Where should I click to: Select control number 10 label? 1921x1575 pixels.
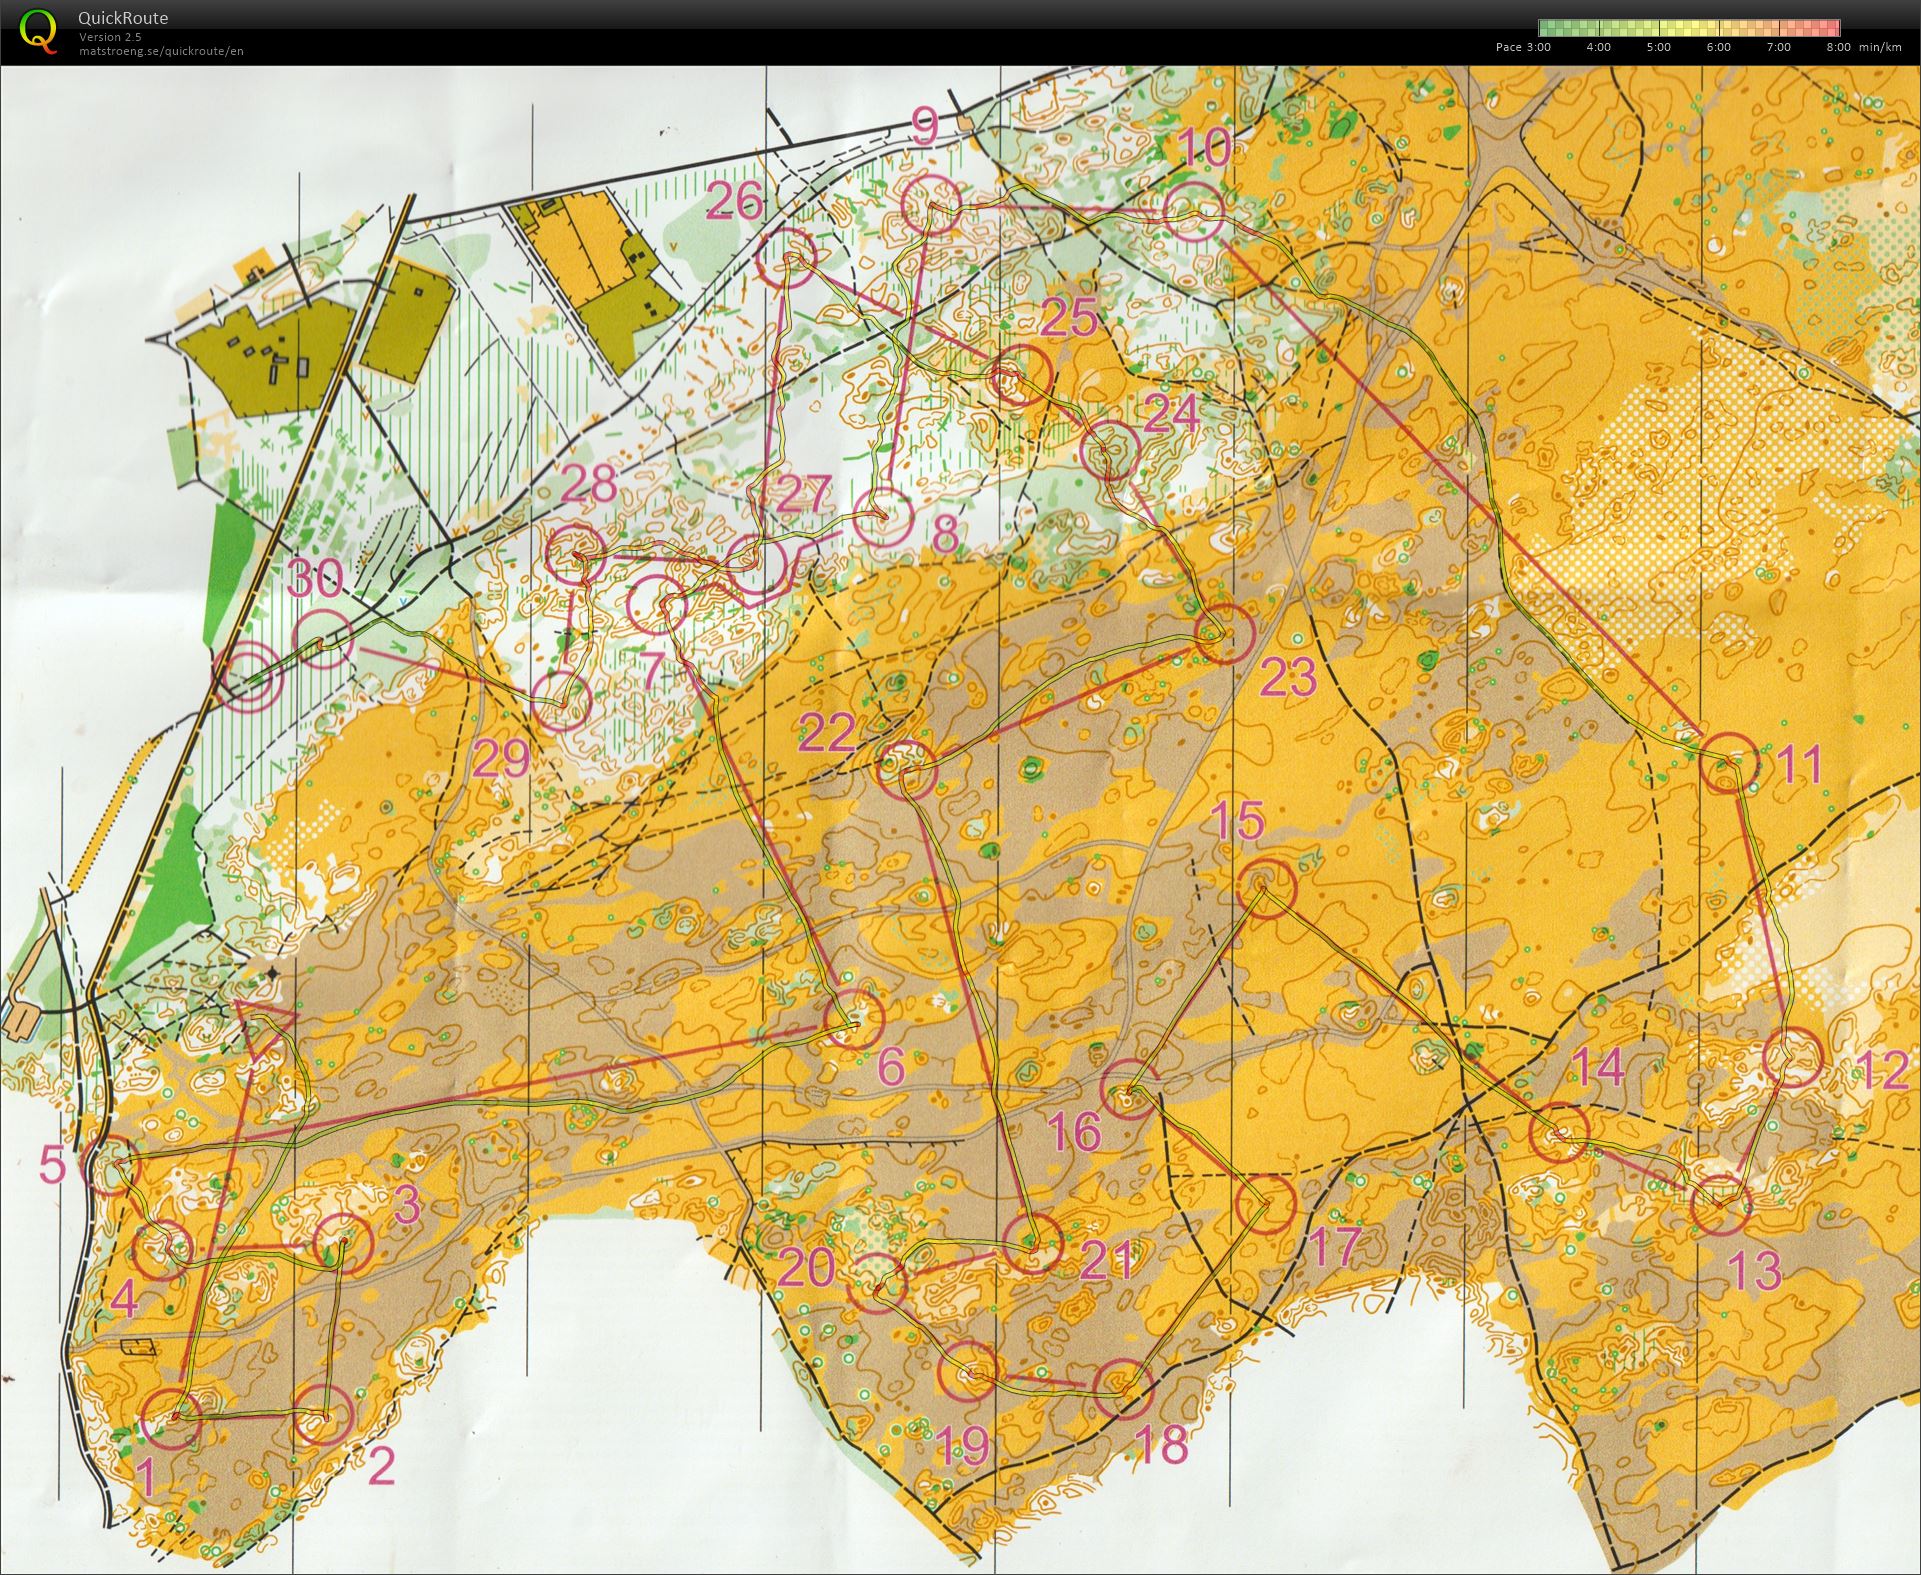click(1206, 148)
